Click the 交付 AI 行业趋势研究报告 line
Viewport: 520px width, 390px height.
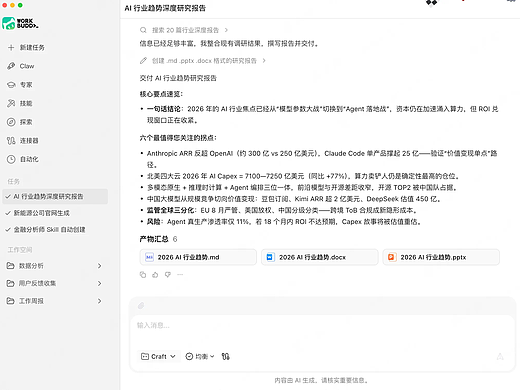tap(178, 78)
